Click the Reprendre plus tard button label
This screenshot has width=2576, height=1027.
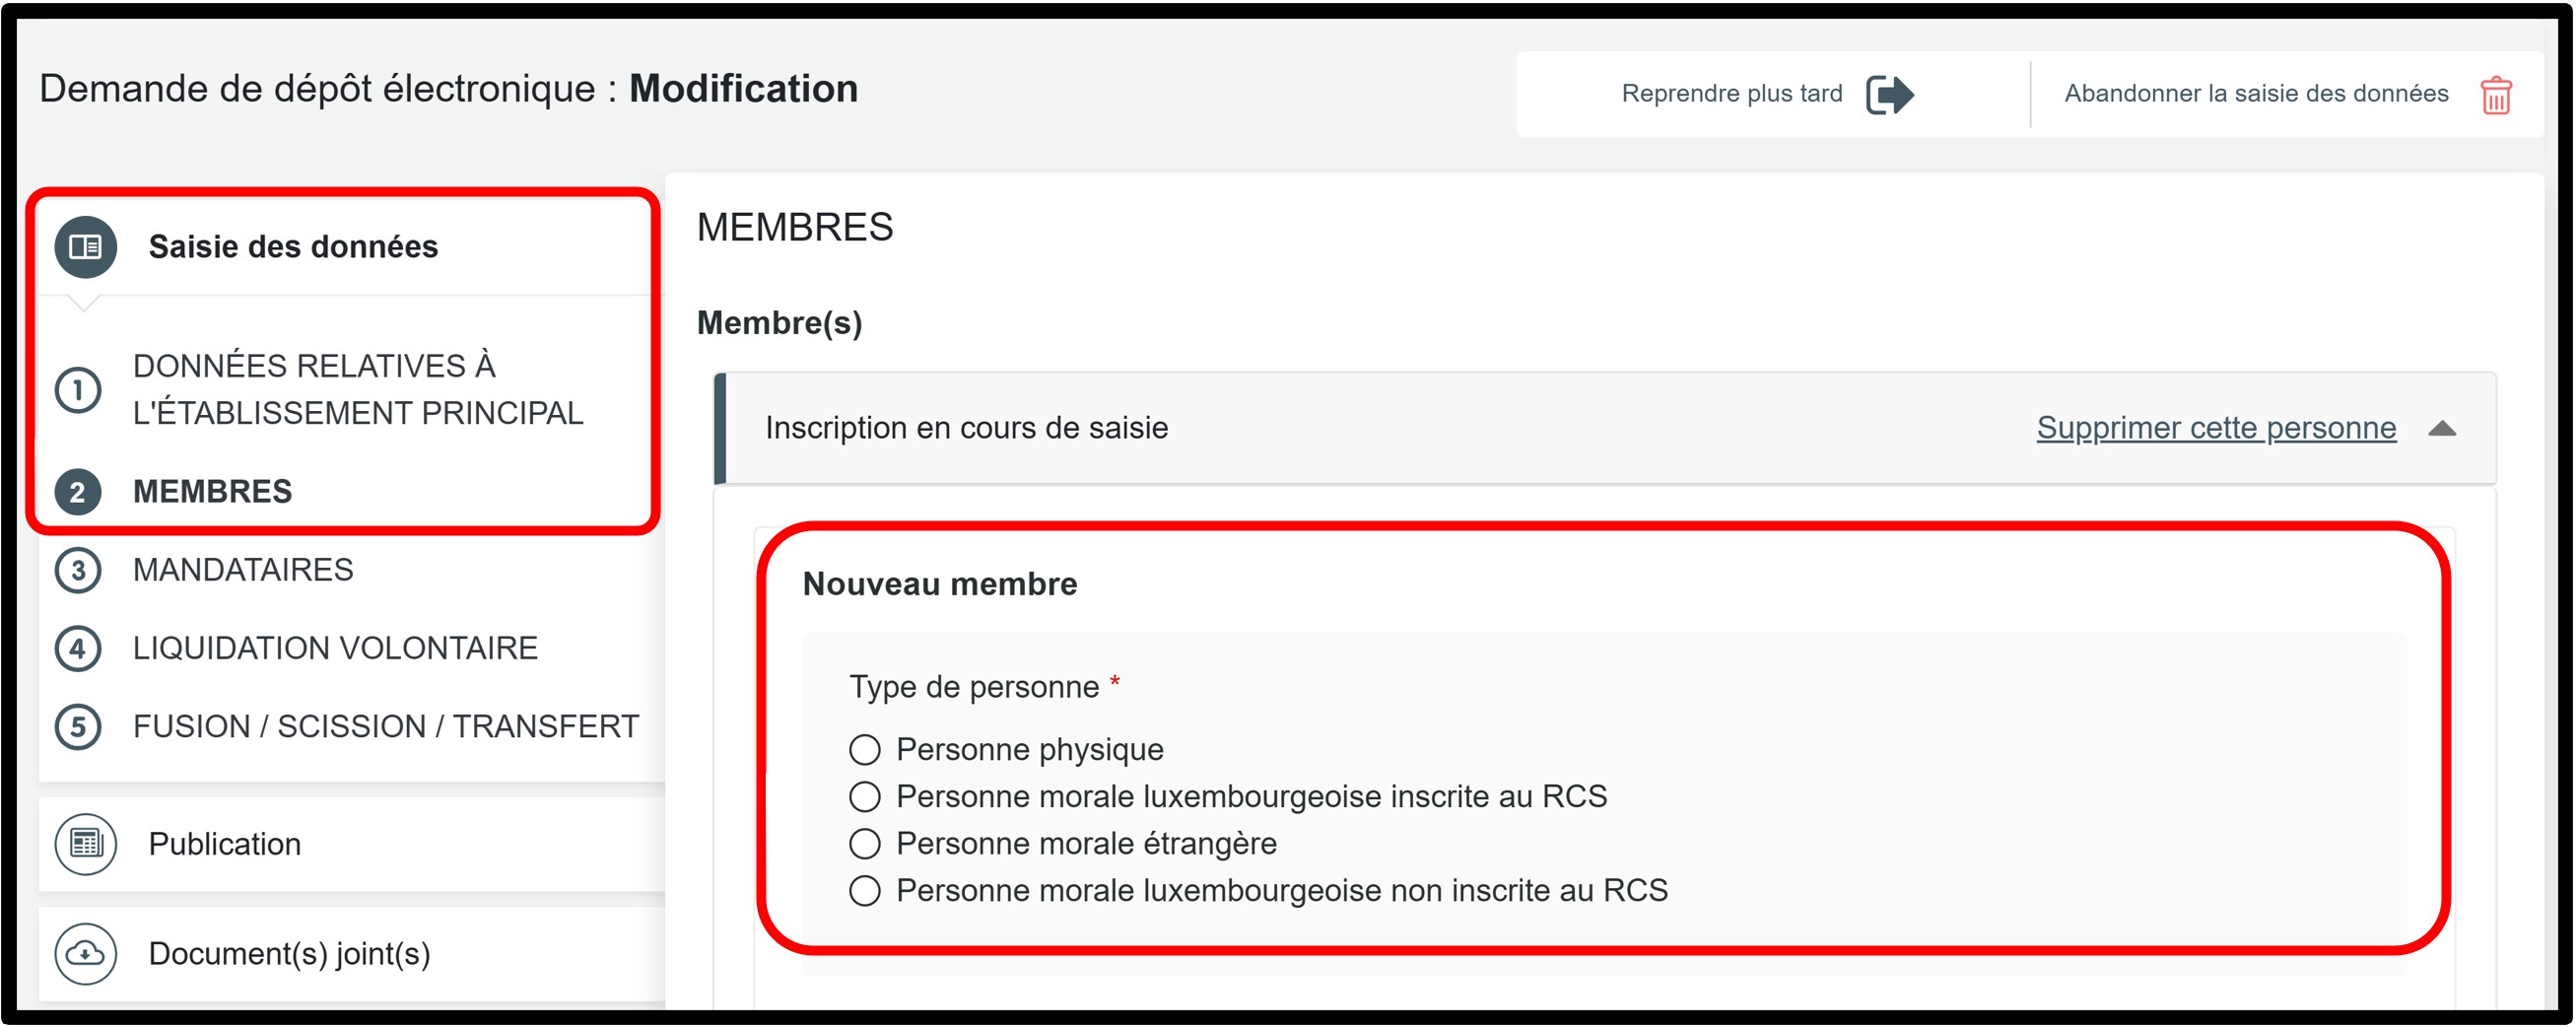coord(1731,94)
